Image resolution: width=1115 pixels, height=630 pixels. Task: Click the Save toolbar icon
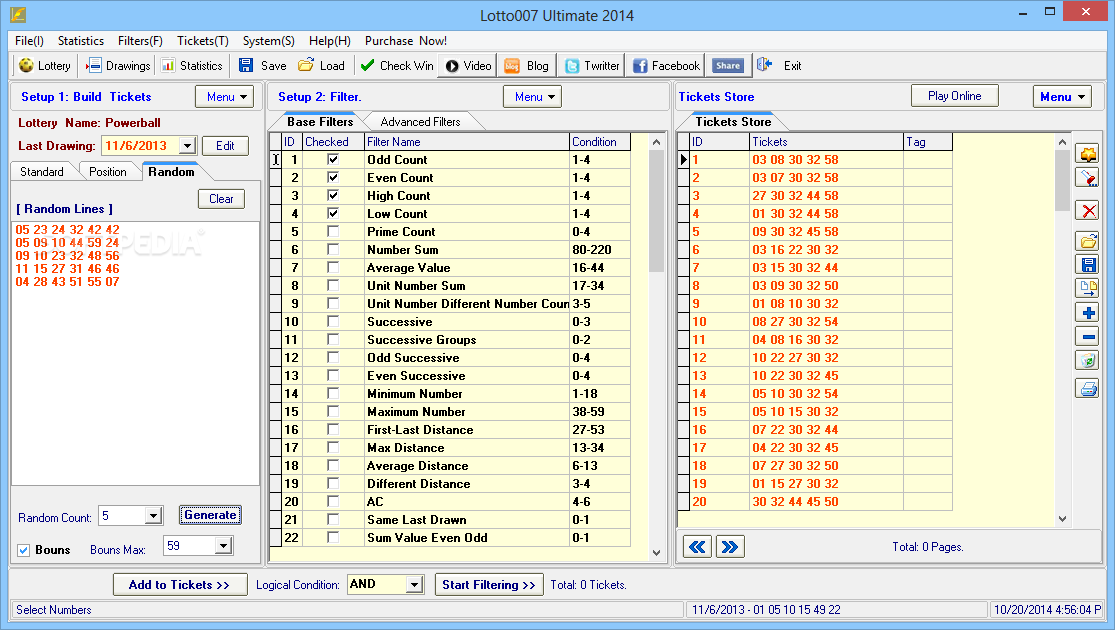(246, 65)
